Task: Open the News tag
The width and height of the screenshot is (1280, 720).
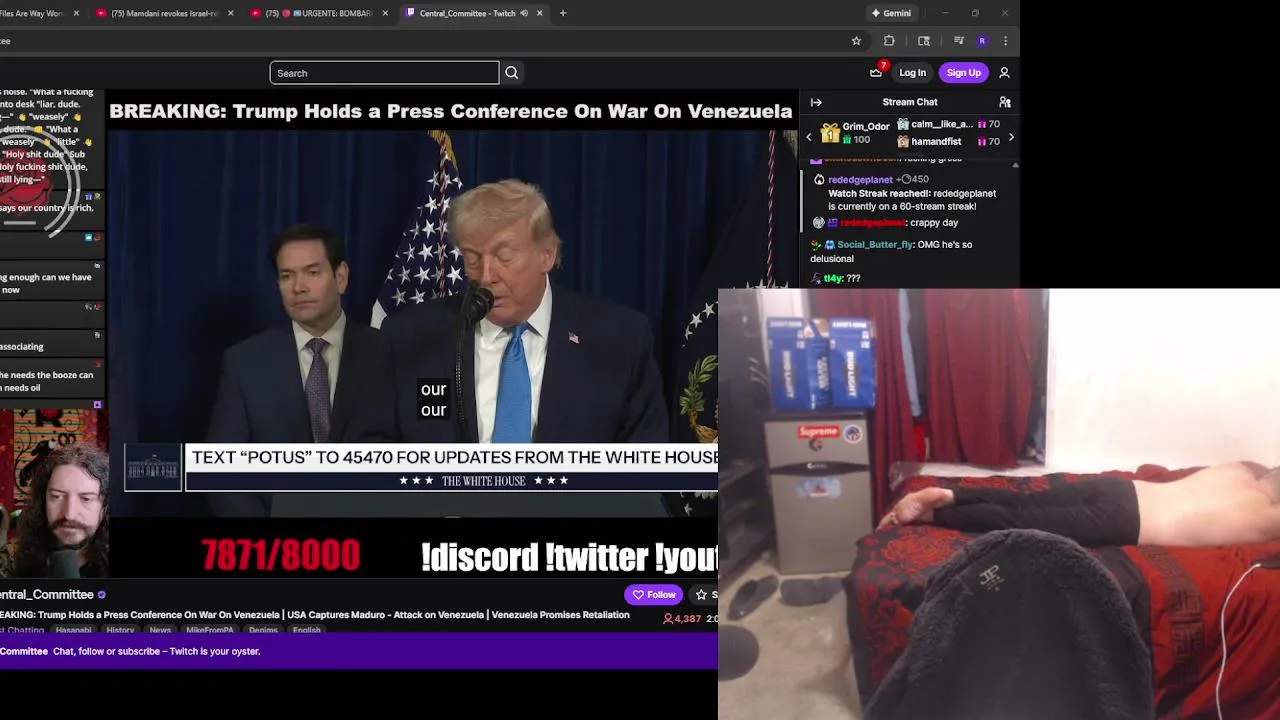Action: point(160,630)
